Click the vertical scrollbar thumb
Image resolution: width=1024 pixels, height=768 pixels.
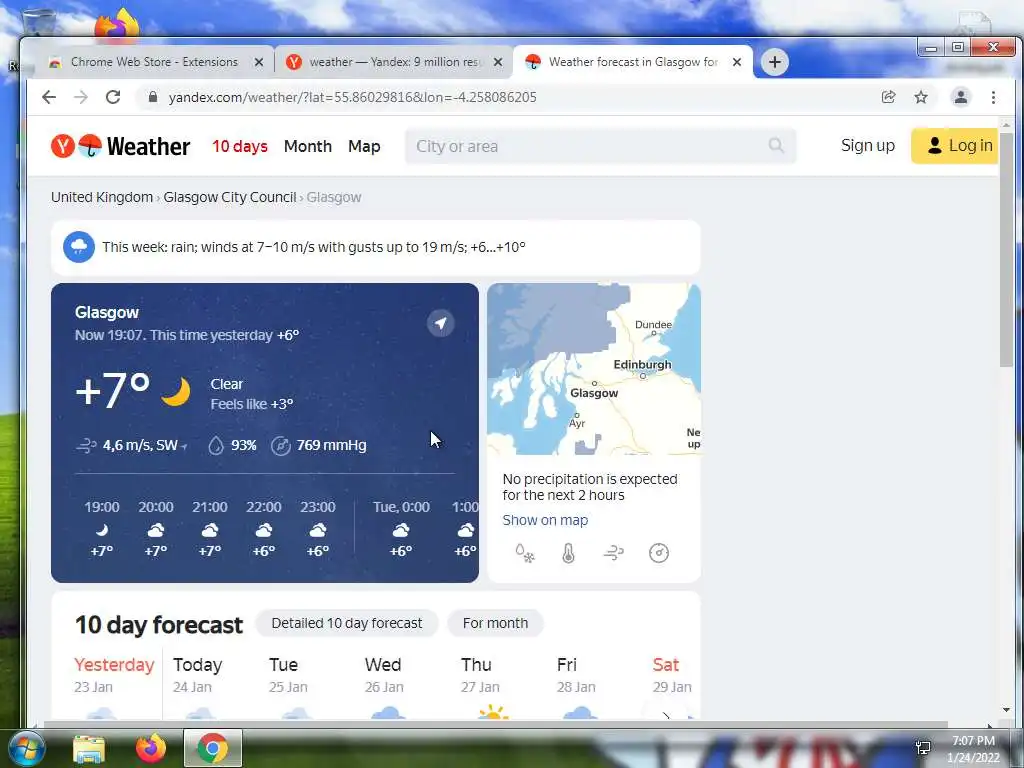point(1006,248)
